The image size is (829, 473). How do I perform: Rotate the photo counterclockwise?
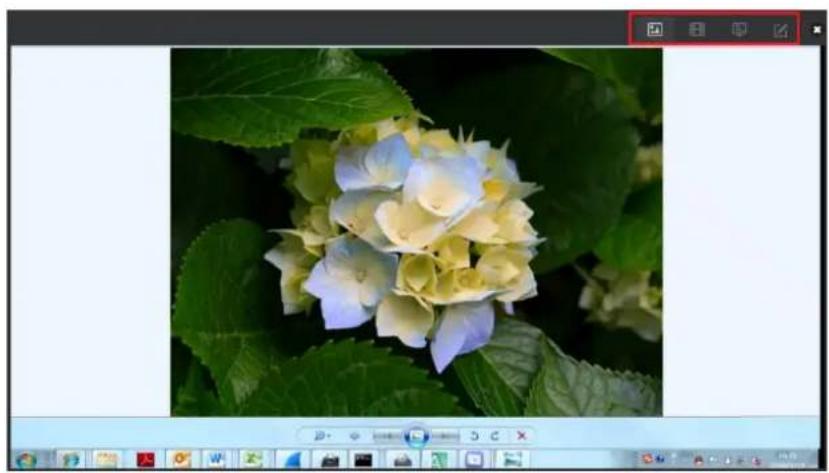[474, 435]
